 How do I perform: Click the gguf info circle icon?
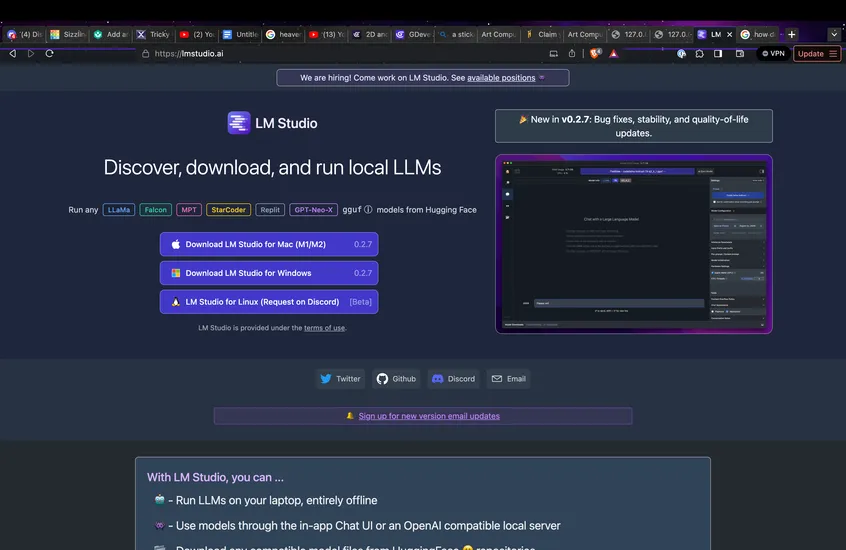pos(368,210)
